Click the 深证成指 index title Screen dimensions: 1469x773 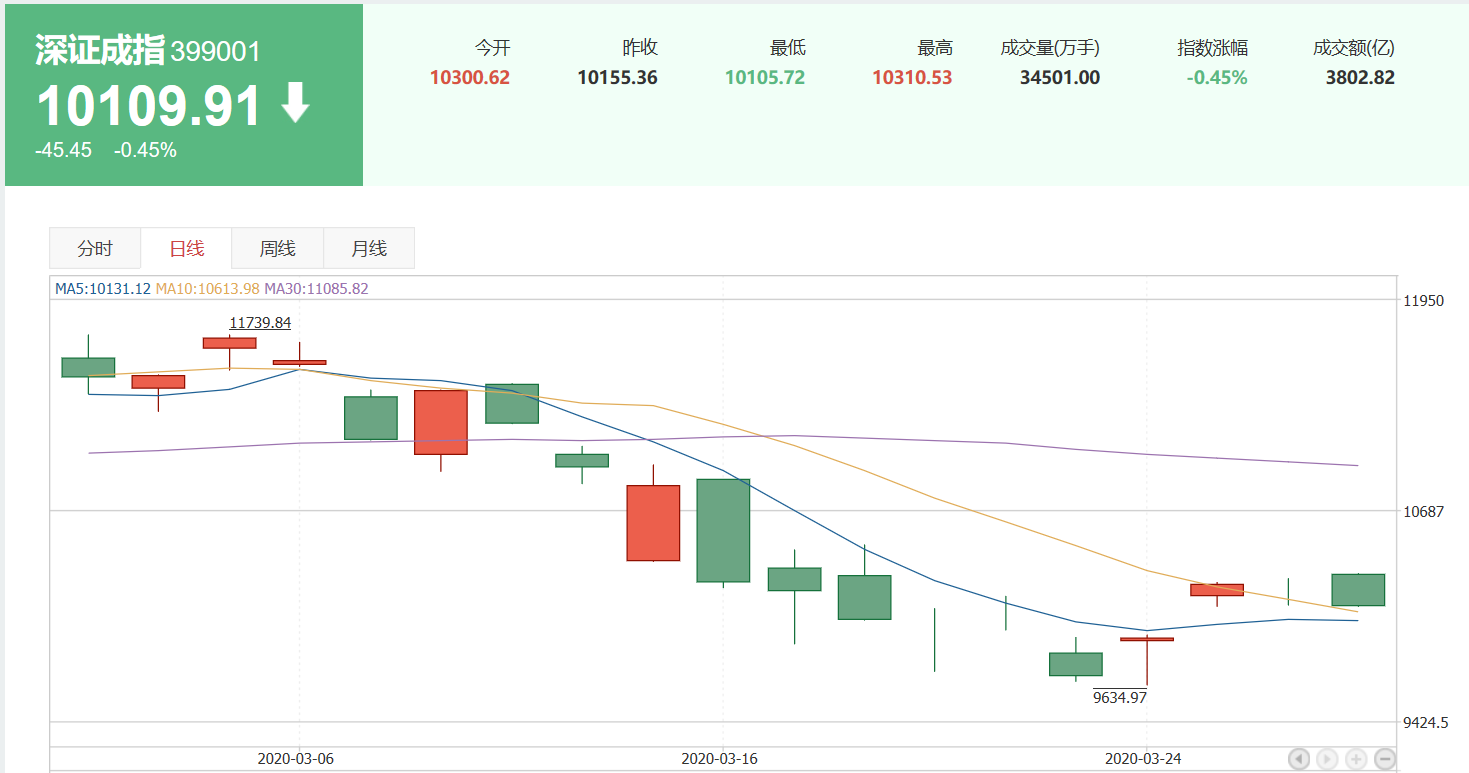point(99,50)
